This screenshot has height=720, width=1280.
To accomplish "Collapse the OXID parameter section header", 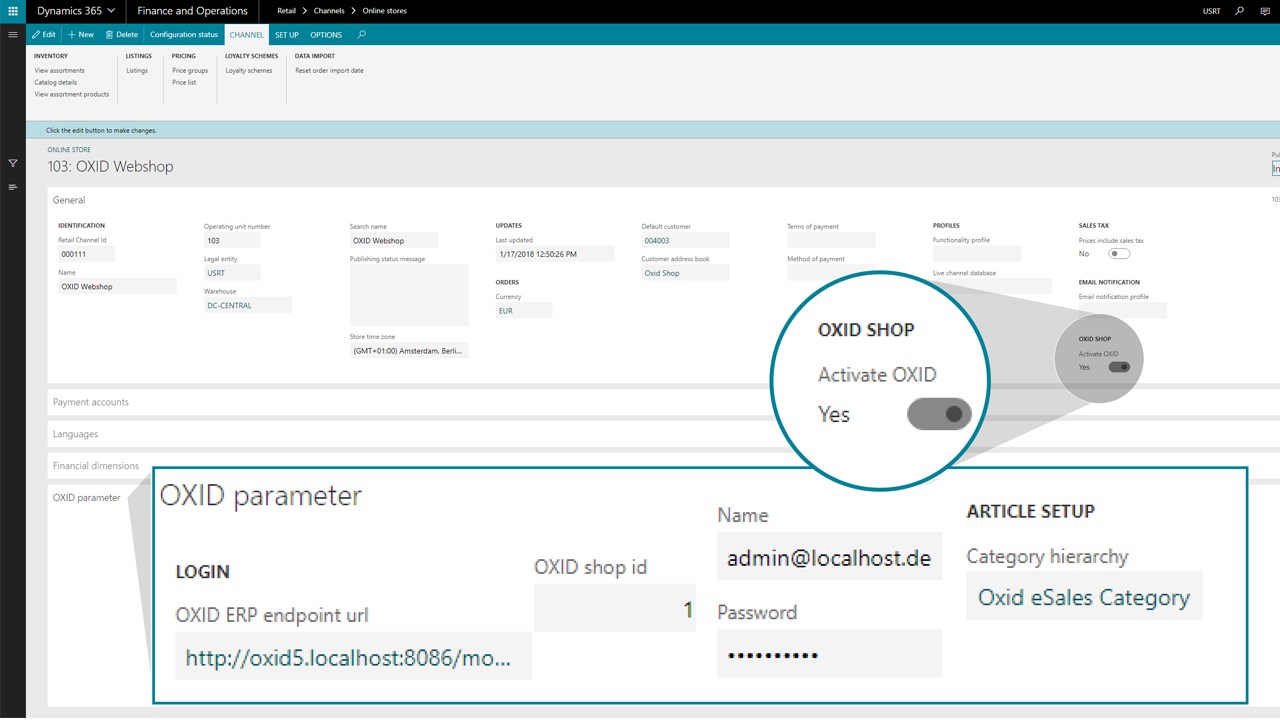I will tap(87, 497).
